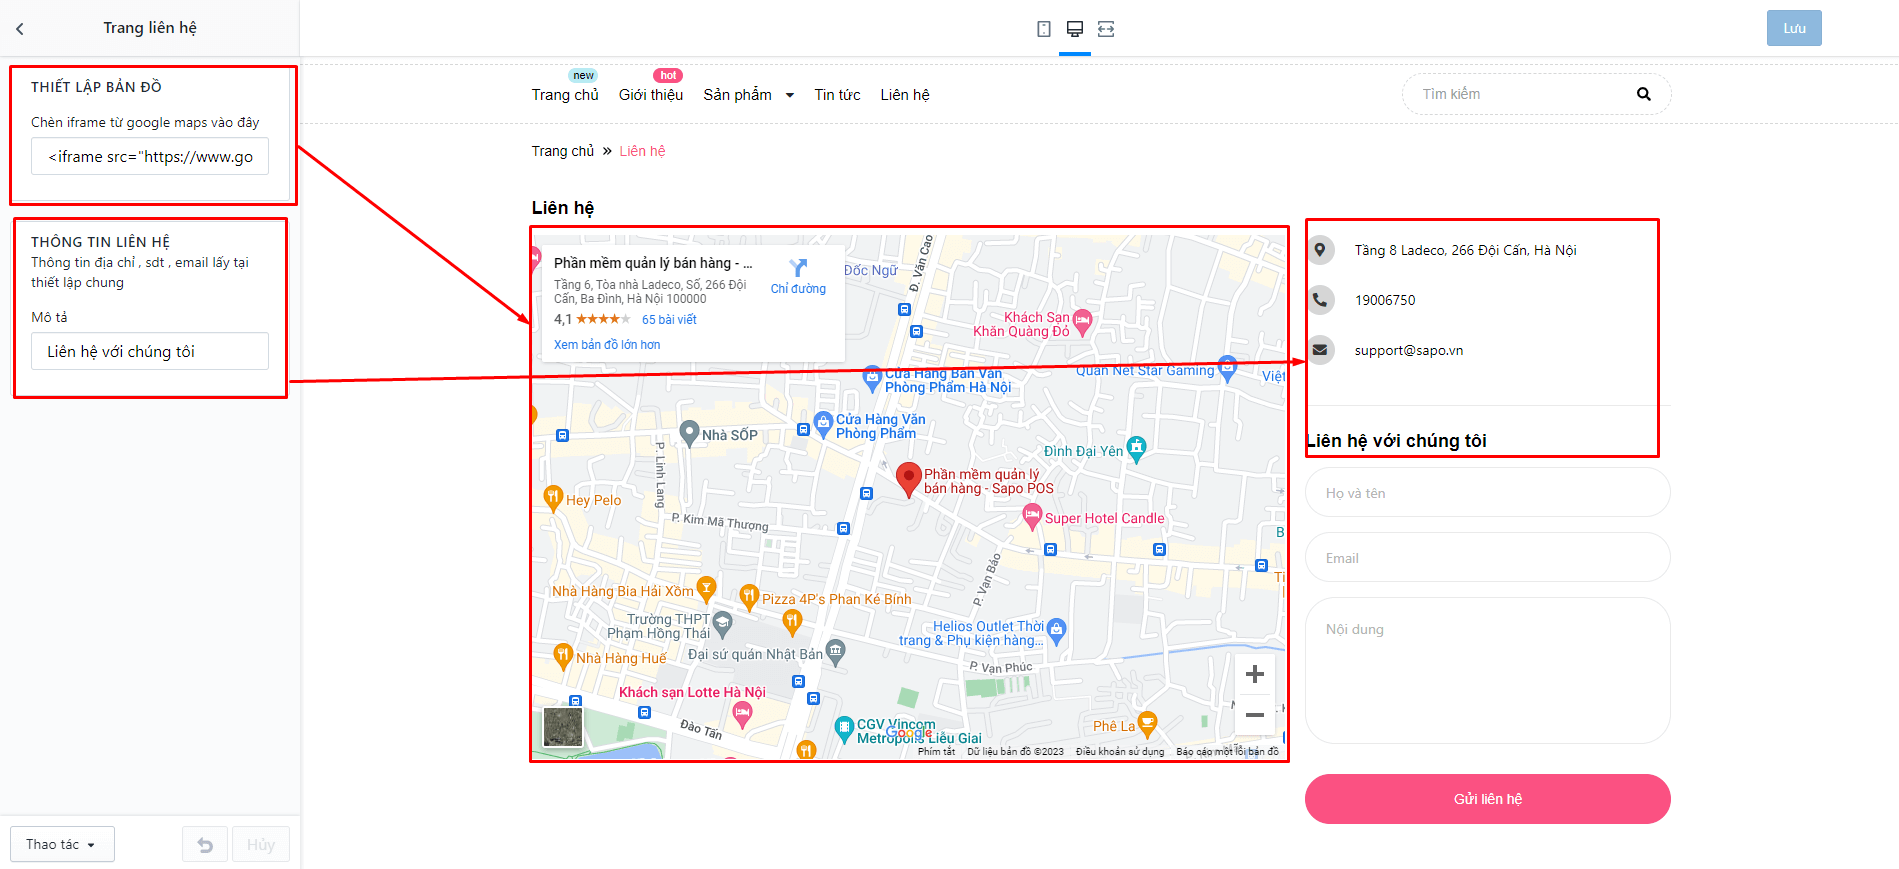Zoom in on the map with plus
The width and height of the screenshot is (1899, 869).
coord(1255,674)
